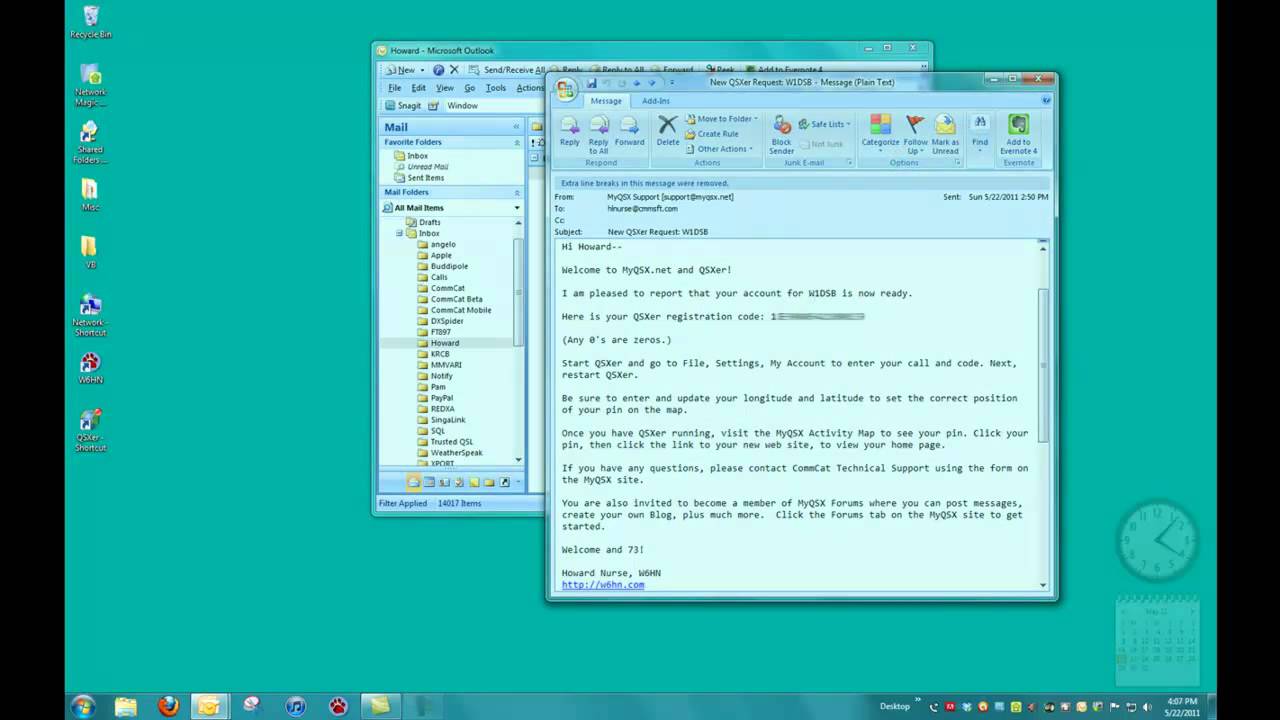
Task: Switch to the Add-Ins ribbon tab
Action: click(x=656, y=101)
